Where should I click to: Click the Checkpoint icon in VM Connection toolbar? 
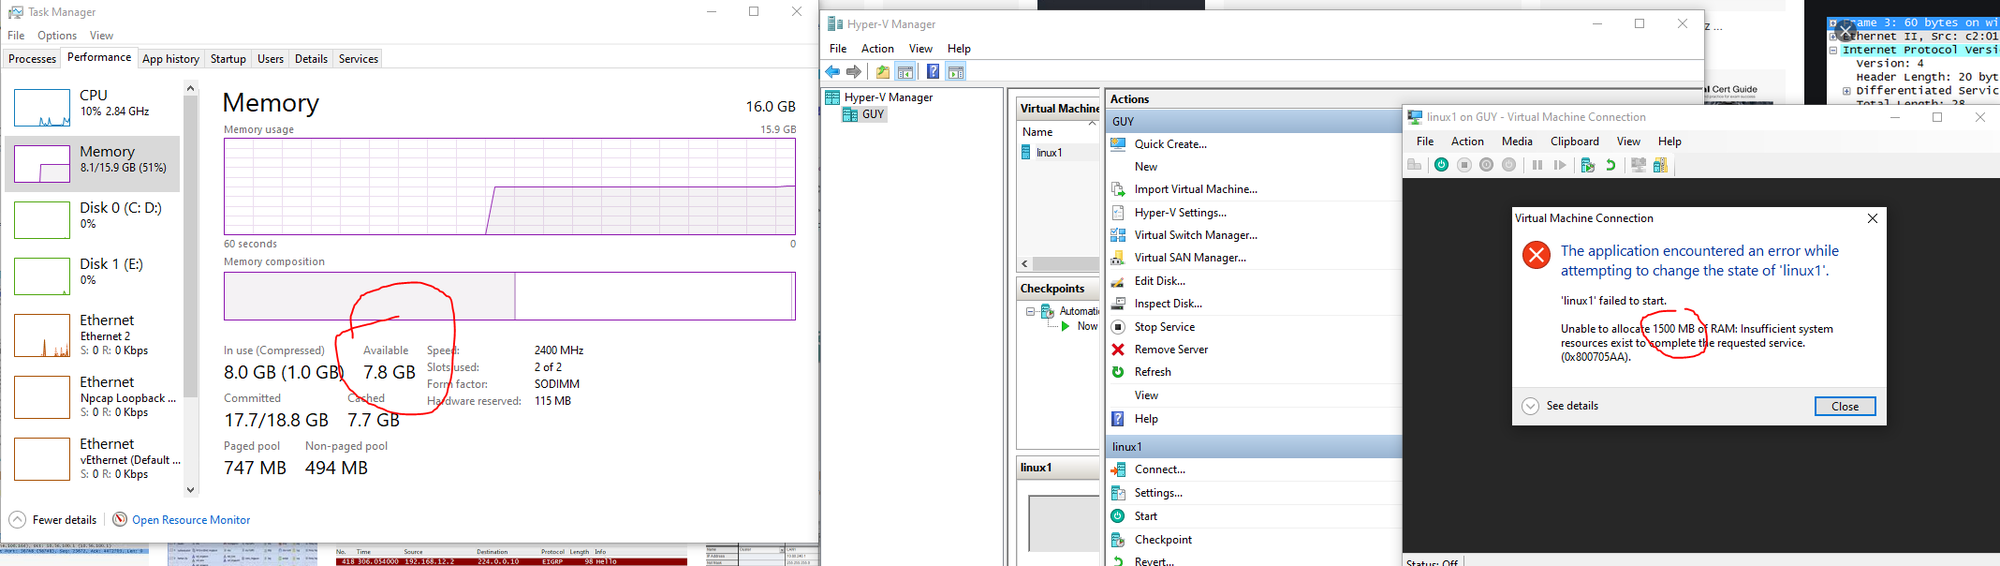click(x=1587, y=165)
